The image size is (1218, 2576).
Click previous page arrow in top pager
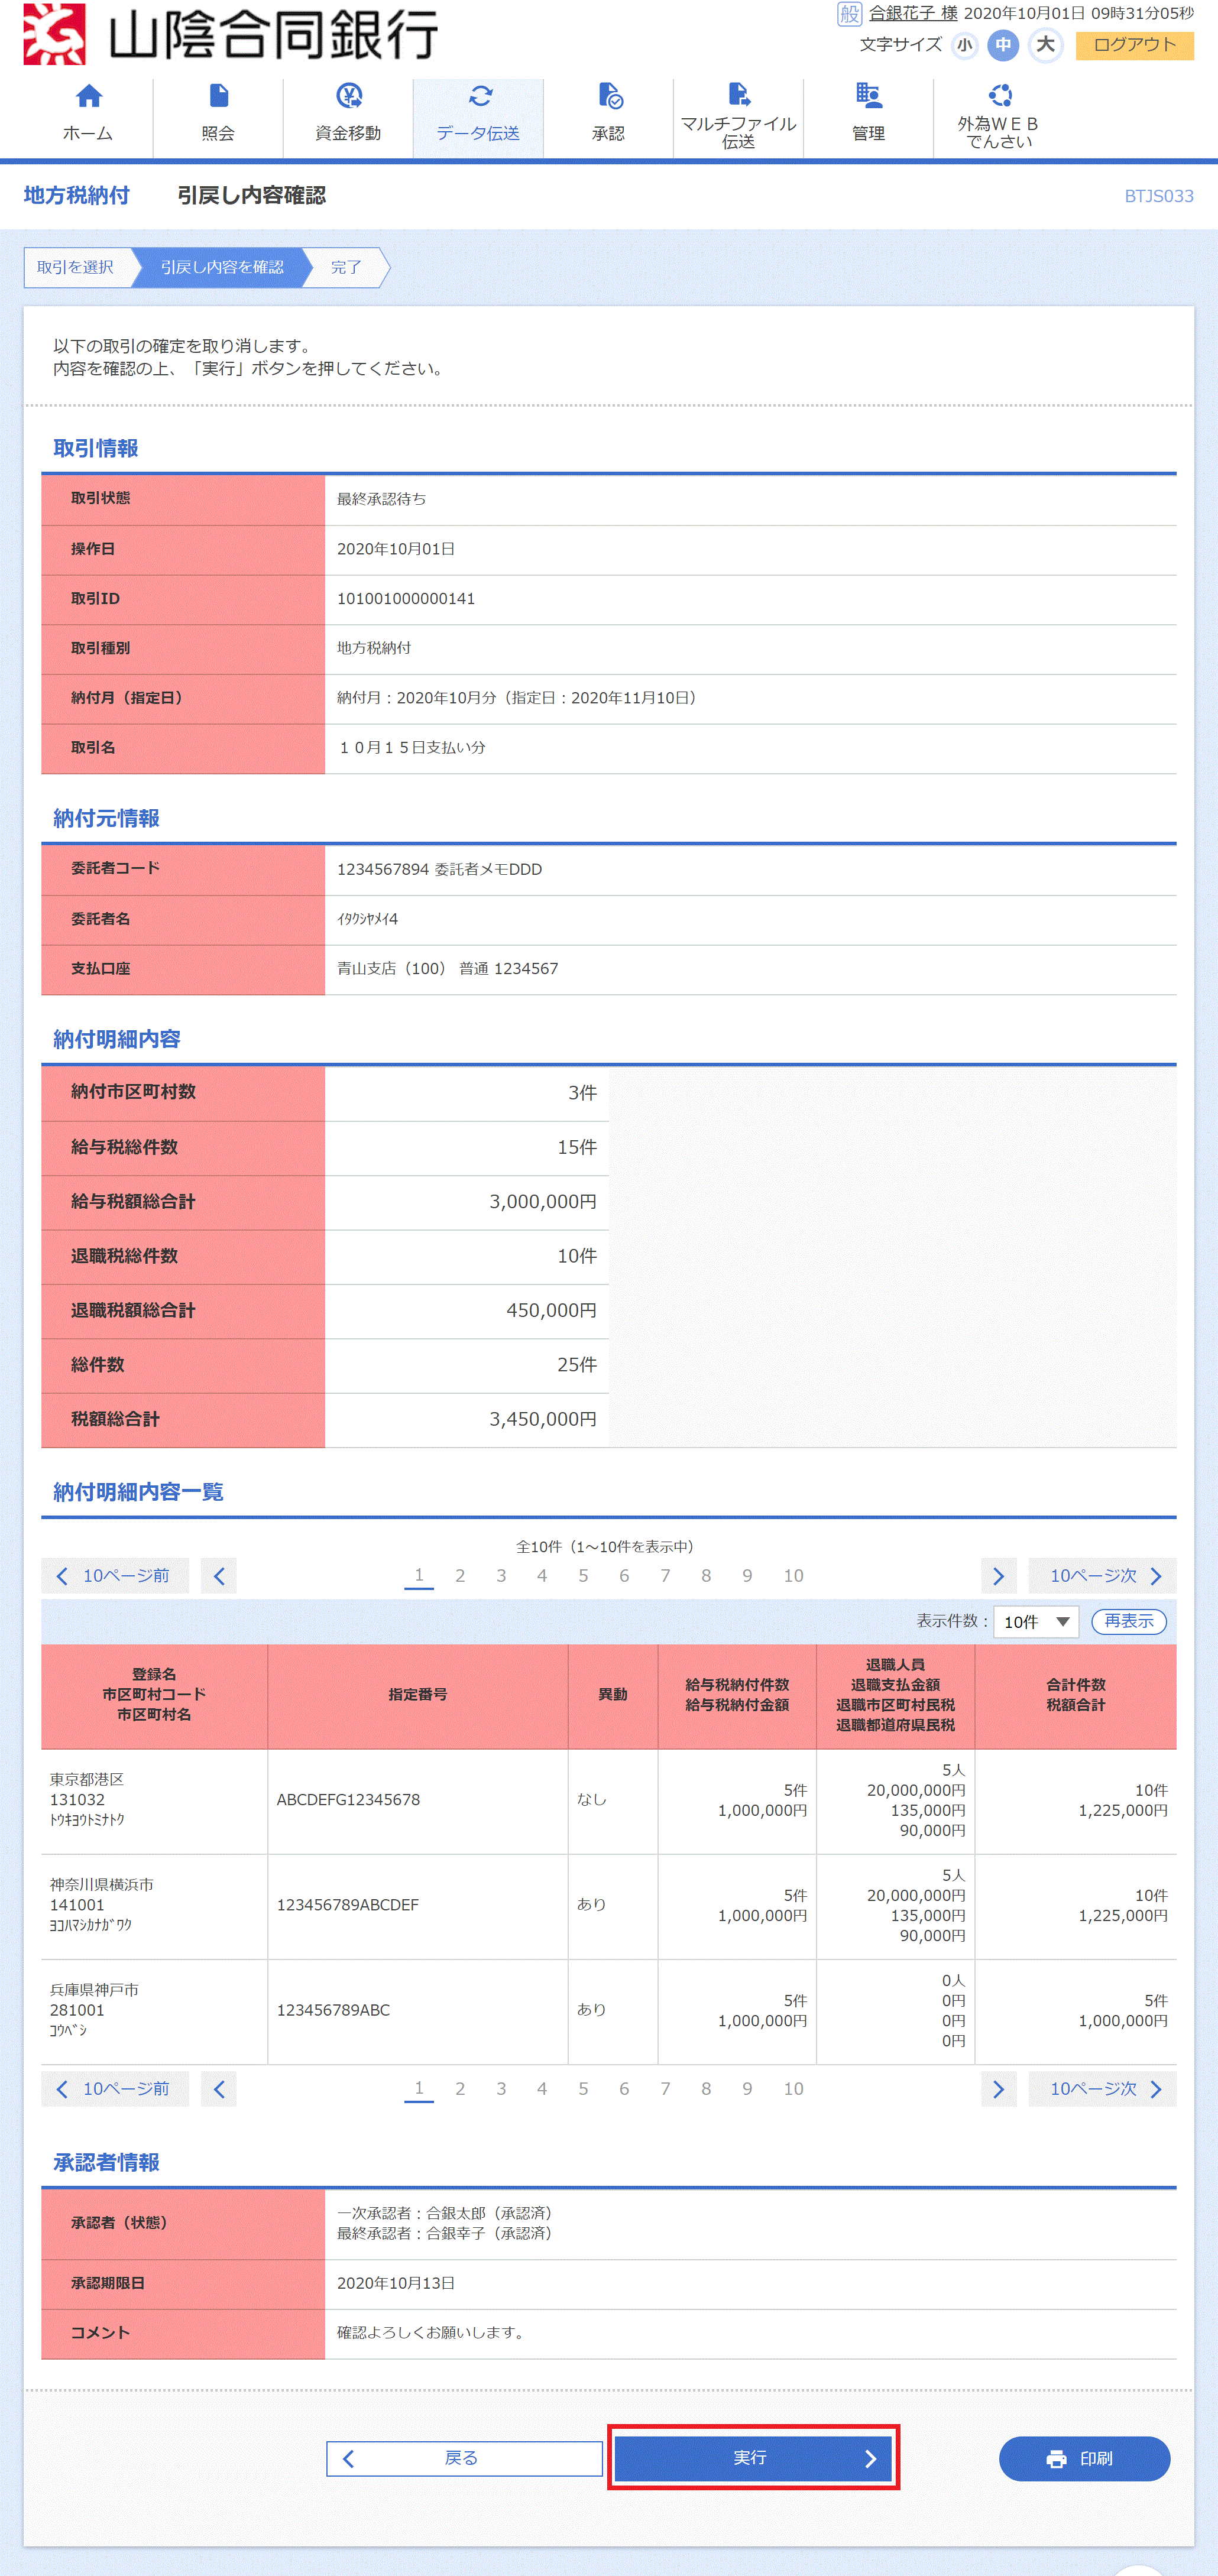pyautogui.click(x=219, y=1576)
